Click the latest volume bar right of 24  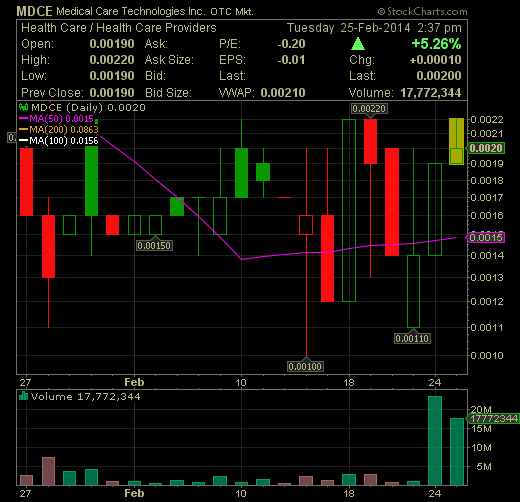pos(457,451)
